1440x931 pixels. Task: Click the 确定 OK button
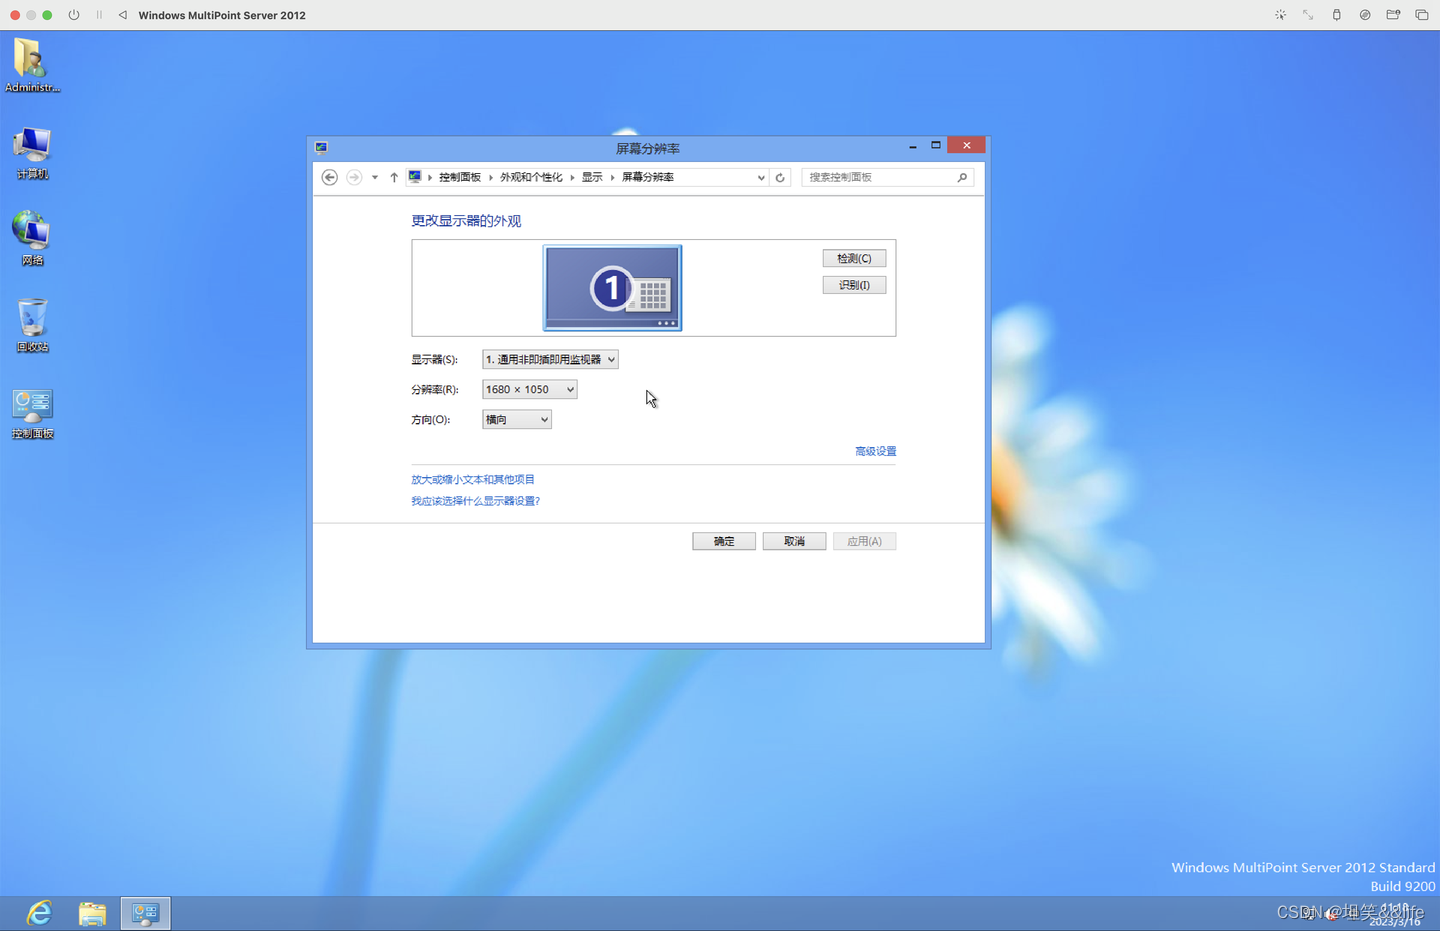pos(724,541)
